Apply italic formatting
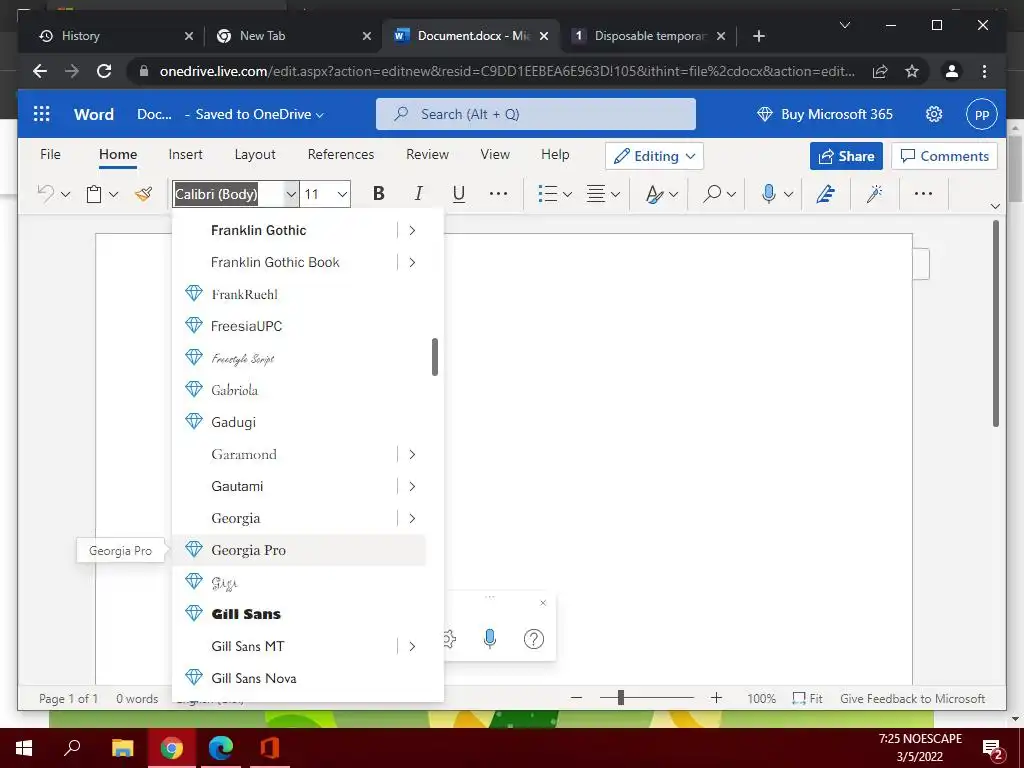Image resolution: width=1024 pixels, height=768 pixels. point(419,193)
